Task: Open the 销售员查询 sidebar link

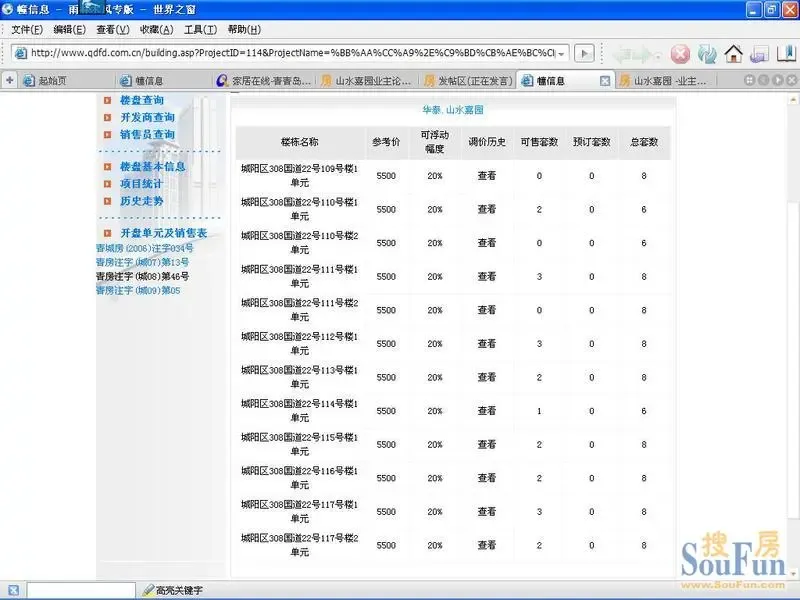Action: pos(147,135)
